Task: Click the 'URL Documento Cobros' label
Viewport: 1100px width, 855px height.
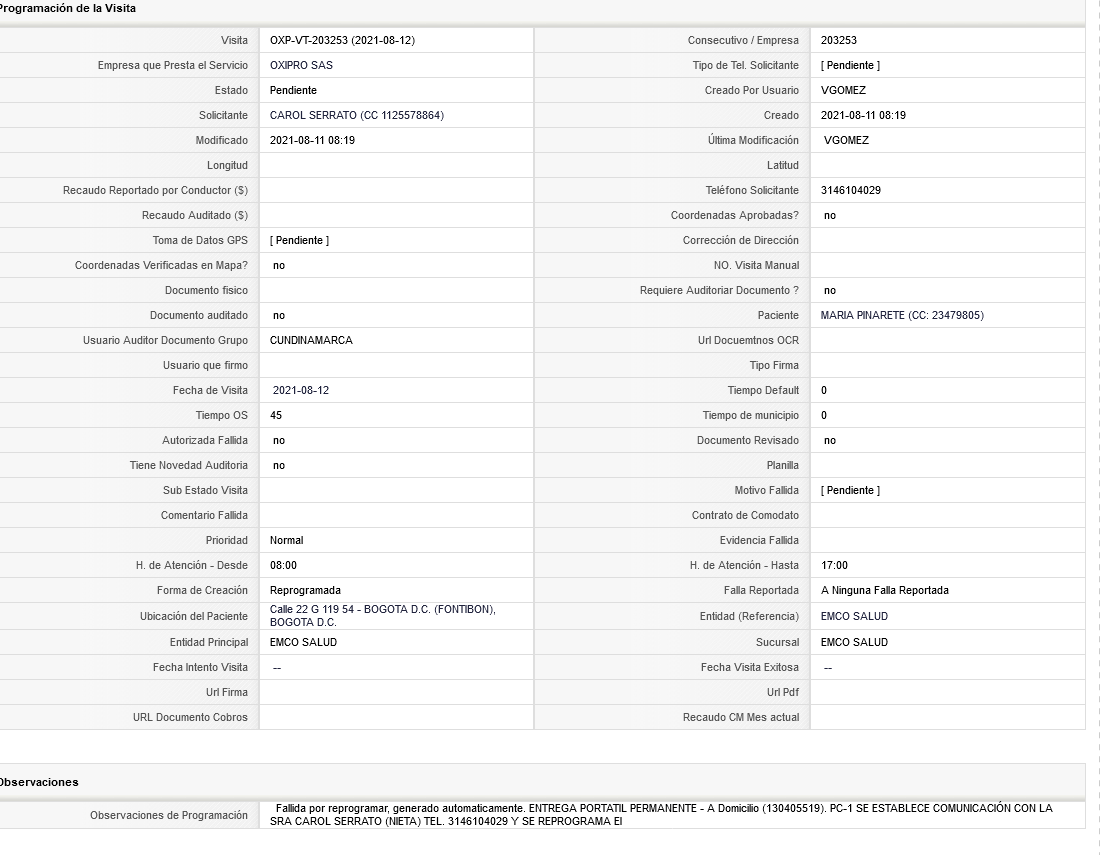Action: (x=190, y=718)
